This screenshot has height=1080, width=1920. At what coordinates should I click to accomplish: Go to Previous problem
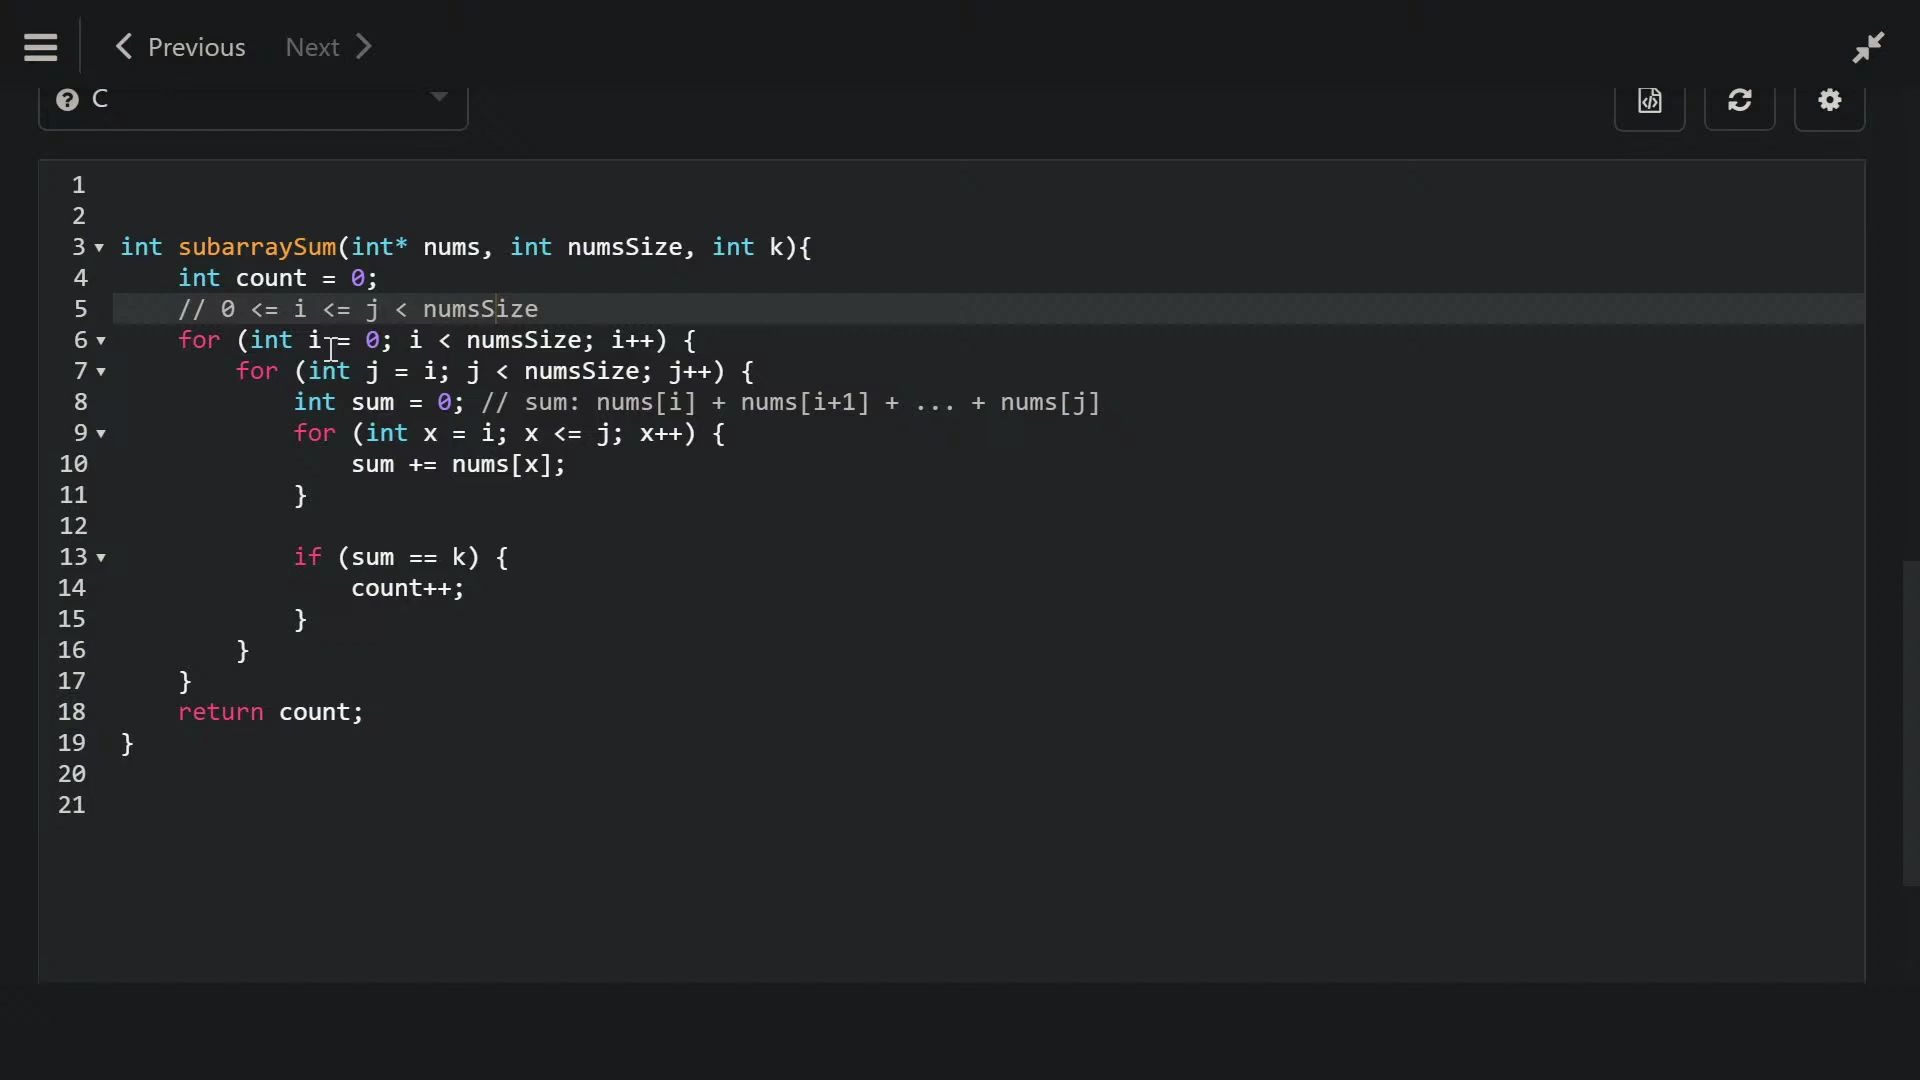point(181,47)
